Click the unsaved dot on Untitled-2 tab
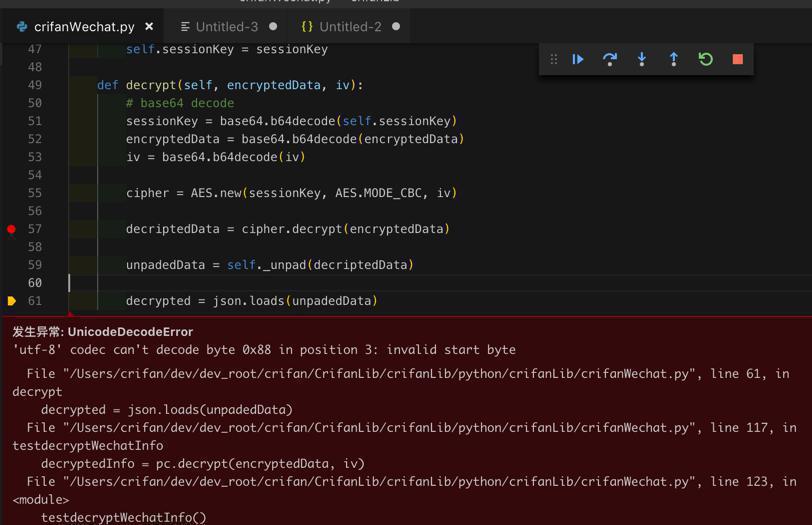This screenshot has width=812, height=525. click(396, 27)
